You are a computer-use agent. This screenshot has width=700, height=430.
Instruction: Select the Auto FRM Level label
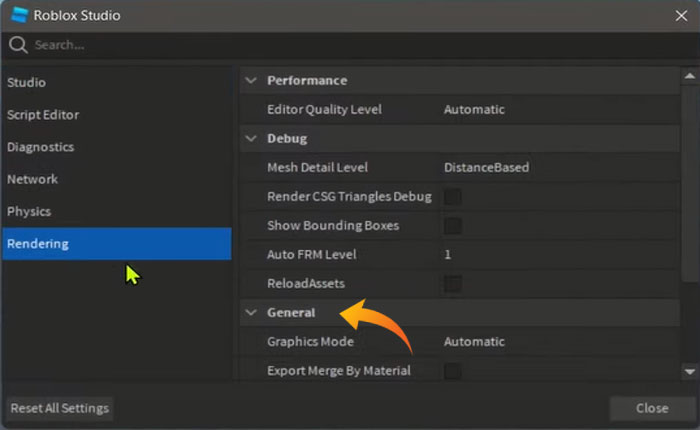coord(312,255)
